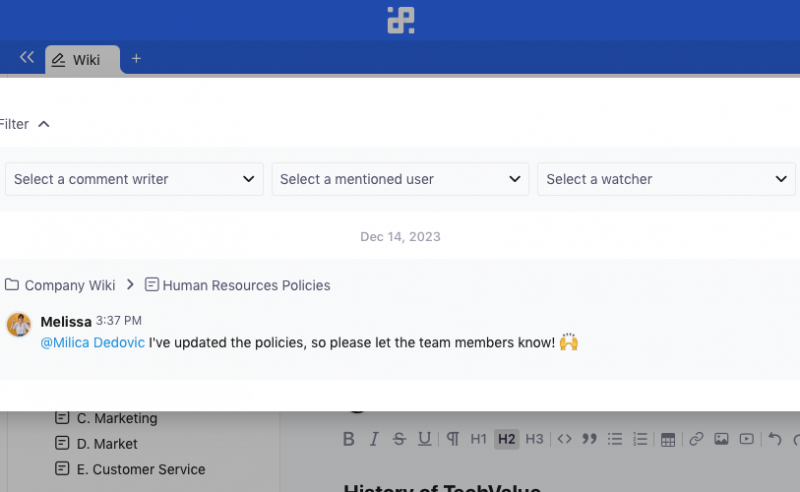Insert a blockquote using quote icon

pos(590,439)
